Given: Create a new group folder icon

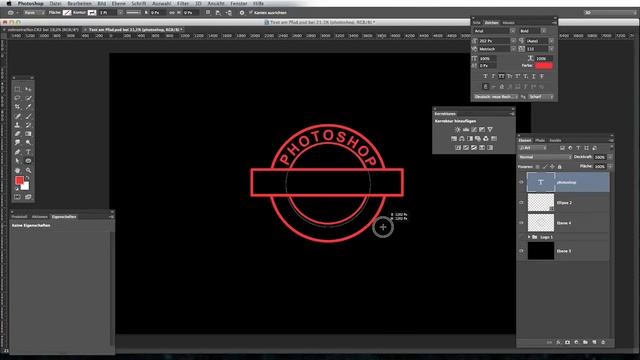Looking at the screenshot, I should point(585,342).
